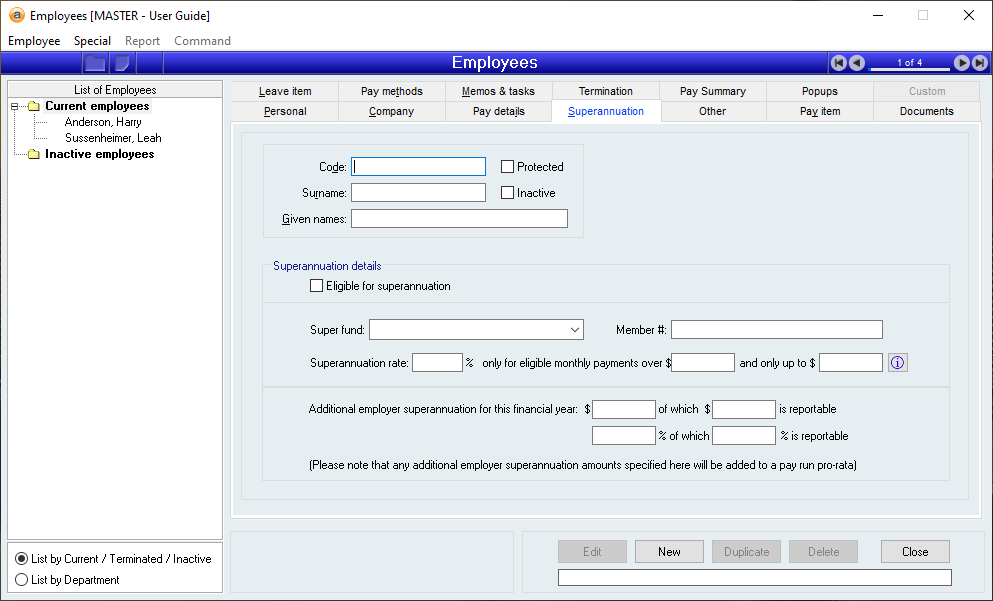The height and width of the screenshot is (601, 993).
Task: Click the folder icon in the blue toolbar
Action: (x=95, y=63)
